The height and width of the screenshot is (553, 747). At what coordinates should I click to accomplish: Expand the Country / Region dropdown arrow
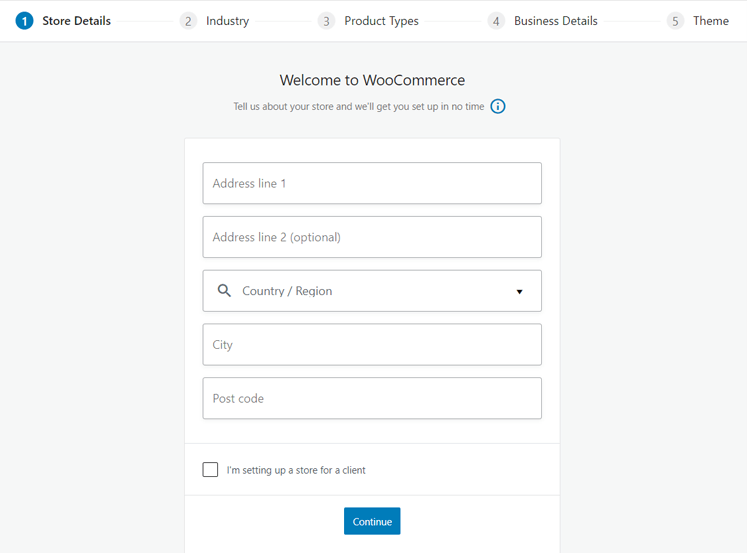click(x=519, y=292)
